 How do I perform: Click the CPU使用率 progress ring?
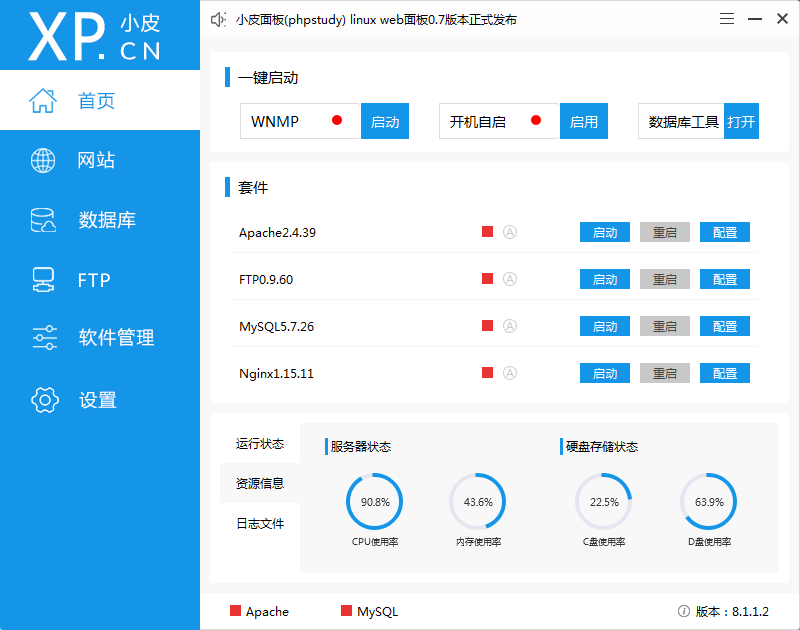pos(375,502)
